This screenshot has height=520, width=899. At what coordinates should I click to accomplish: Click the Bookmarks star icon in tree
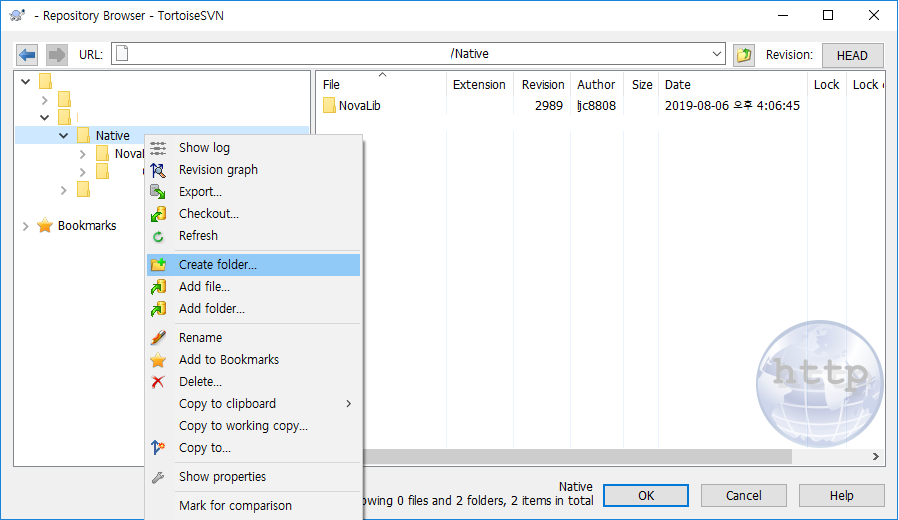(x=45, y=225)
